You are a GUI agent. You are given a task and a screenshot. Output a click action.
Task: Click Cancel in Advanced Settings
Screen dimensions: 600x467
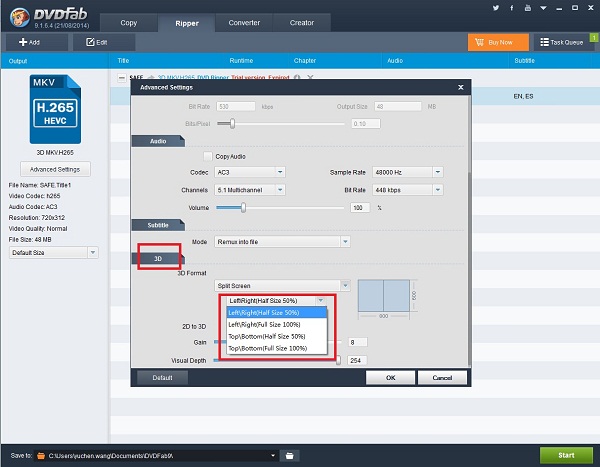point(442,378)
